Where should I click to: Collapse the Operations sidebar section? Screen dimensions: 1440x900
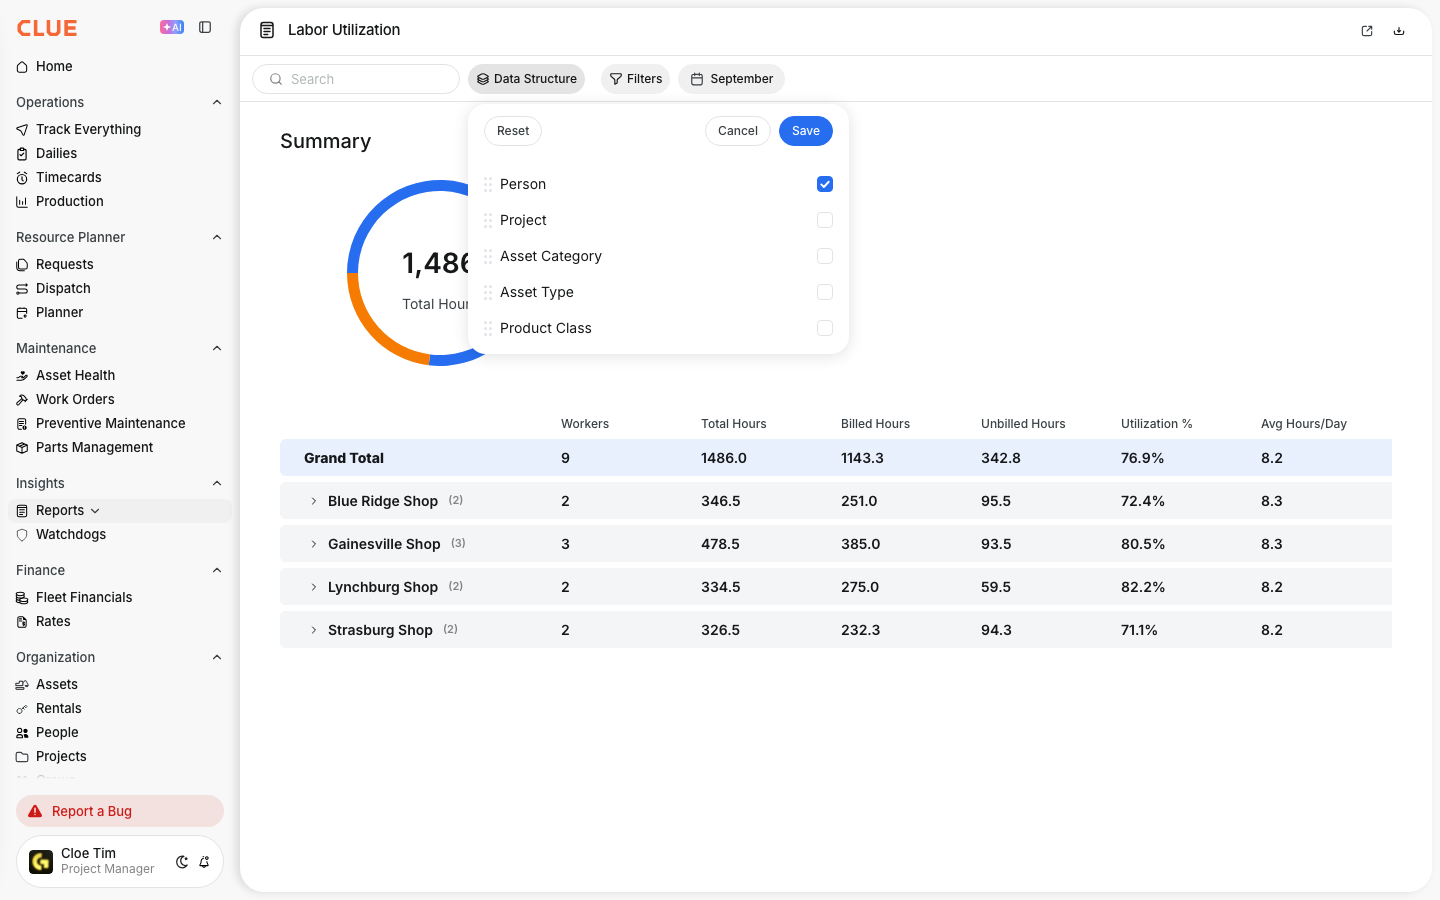pyautogui.click(x=217, y=102)
